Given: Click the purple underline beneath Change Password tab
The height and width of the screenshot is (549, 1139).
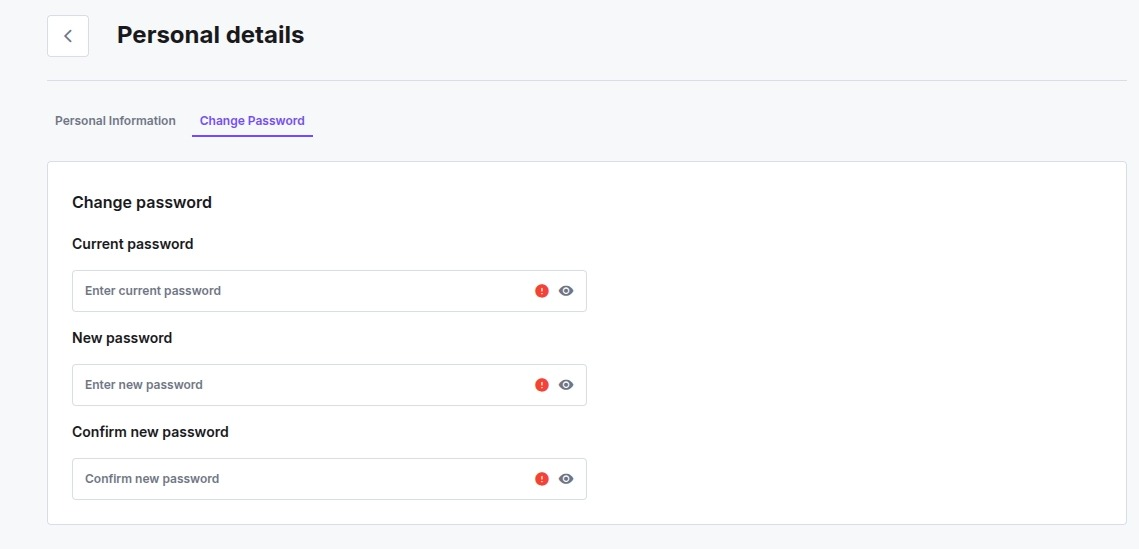Looking at the screenshot, I should 252,136.
